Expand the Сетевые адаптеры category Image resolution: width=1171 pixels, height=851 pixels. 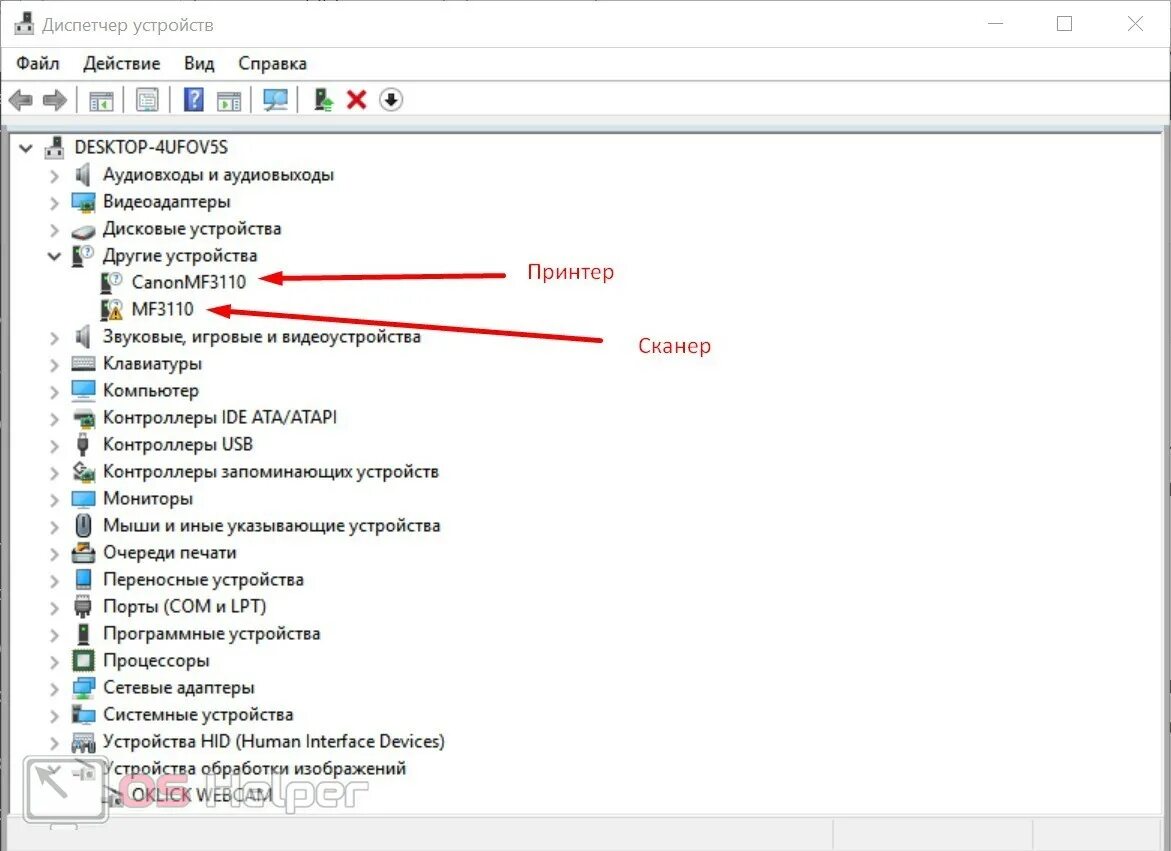click(x=54, y=688)
